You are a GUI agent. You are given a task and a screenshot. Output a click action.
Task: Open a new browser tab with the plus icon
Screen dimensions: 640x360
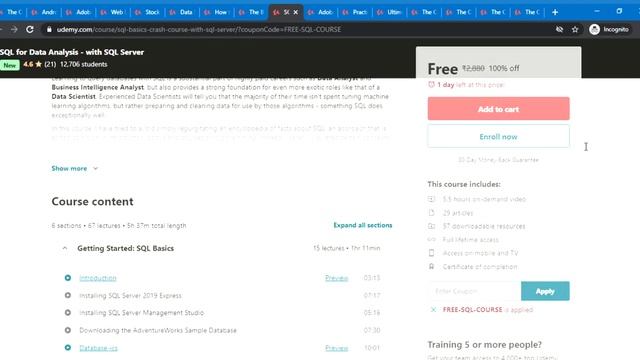pyautogui.click(x=555, y=12)
